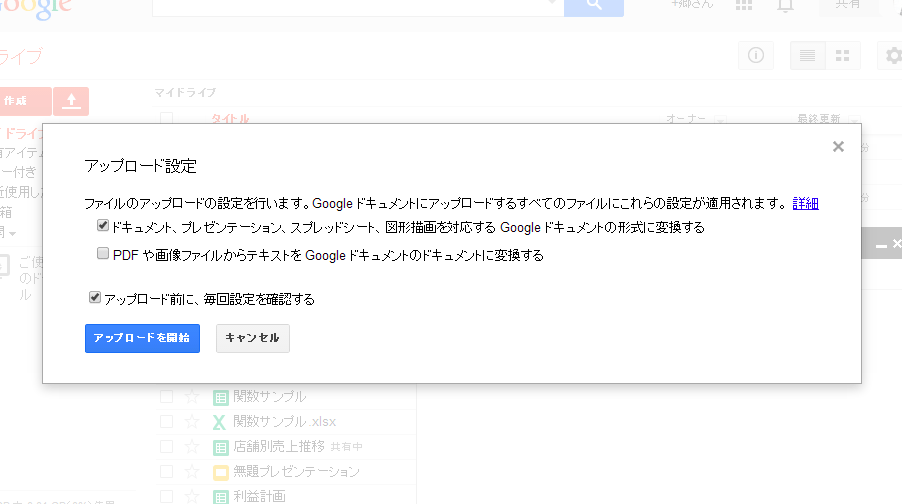Select checkbox for 店舗別売上推移

pos(166,446)
